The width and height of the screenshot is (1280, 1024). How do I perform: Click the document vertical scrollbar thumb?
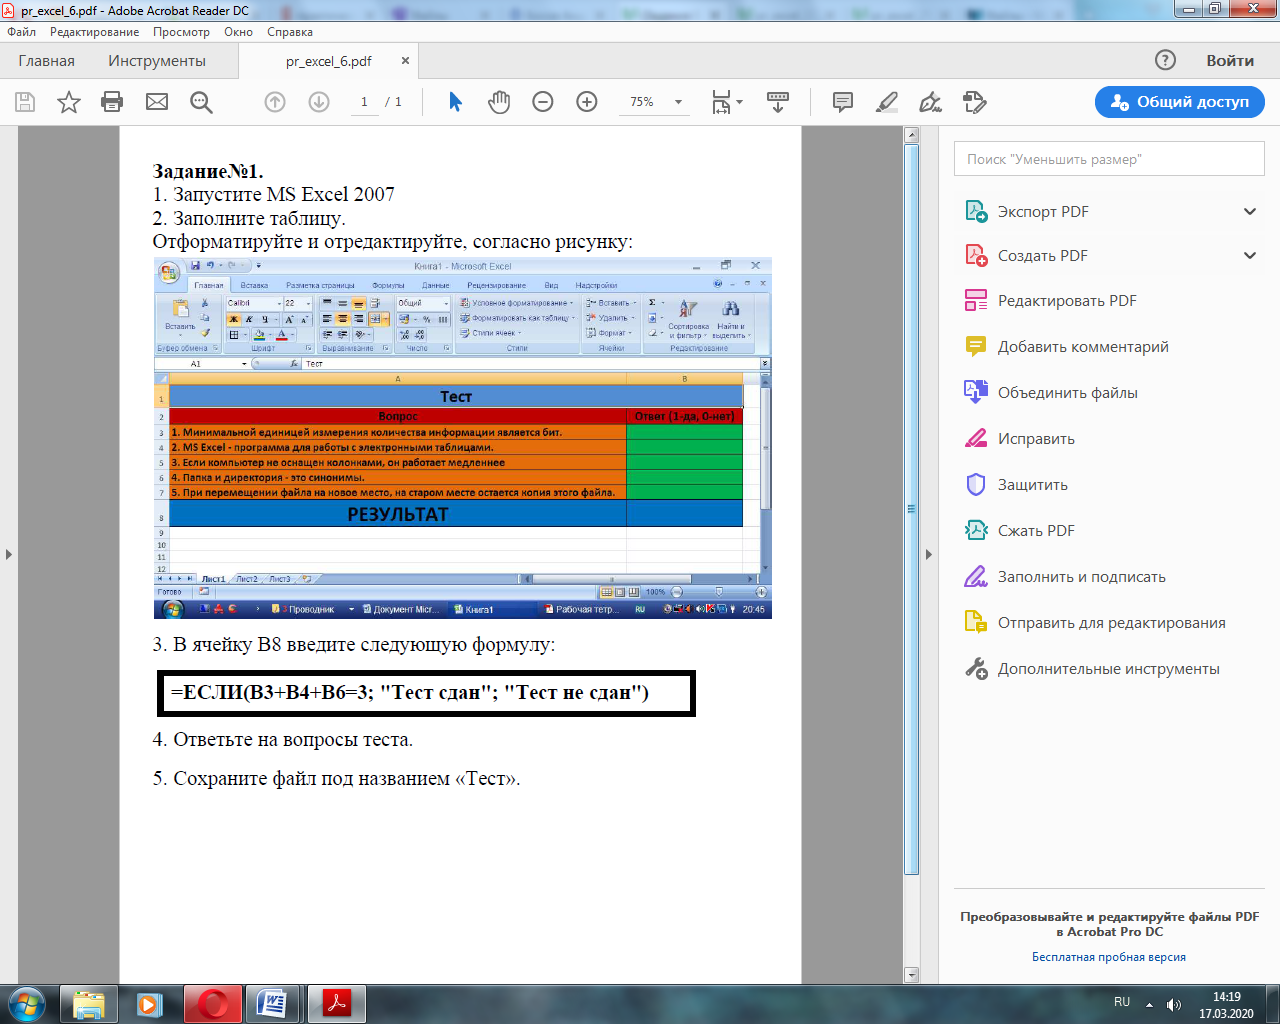(x=911, y=509)
